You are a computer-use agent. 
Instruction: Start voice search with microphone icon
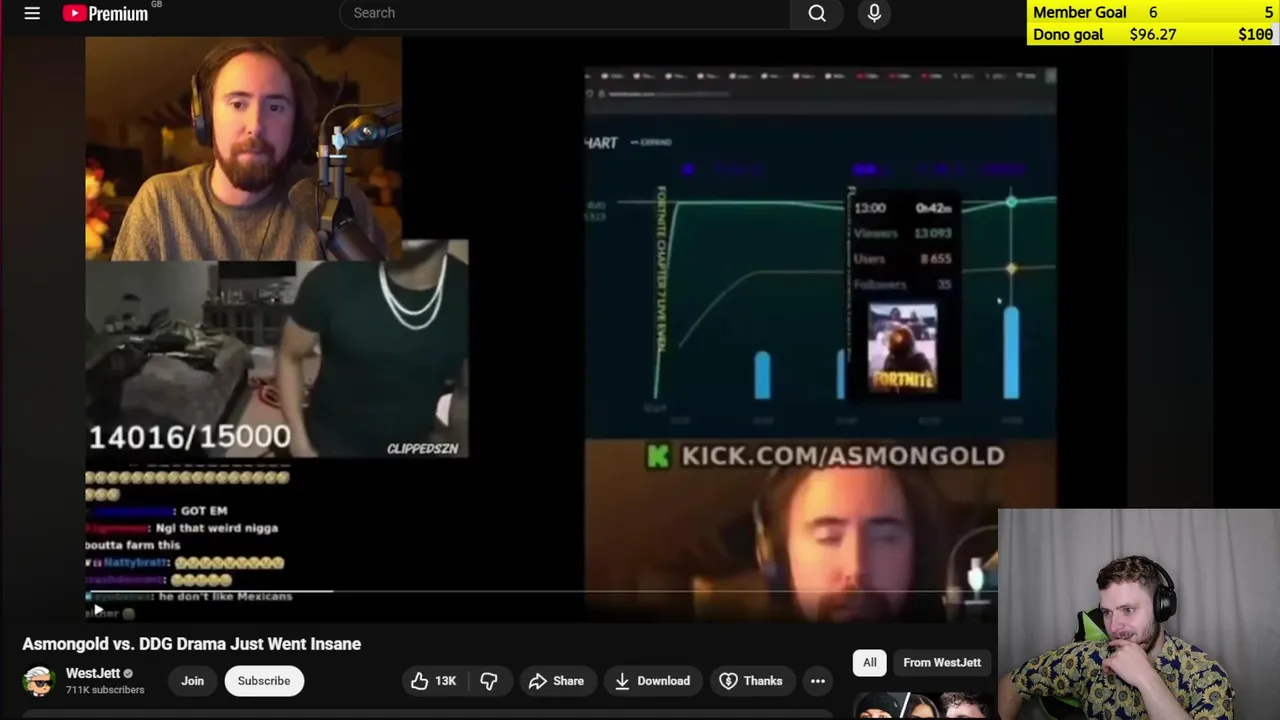874,13
